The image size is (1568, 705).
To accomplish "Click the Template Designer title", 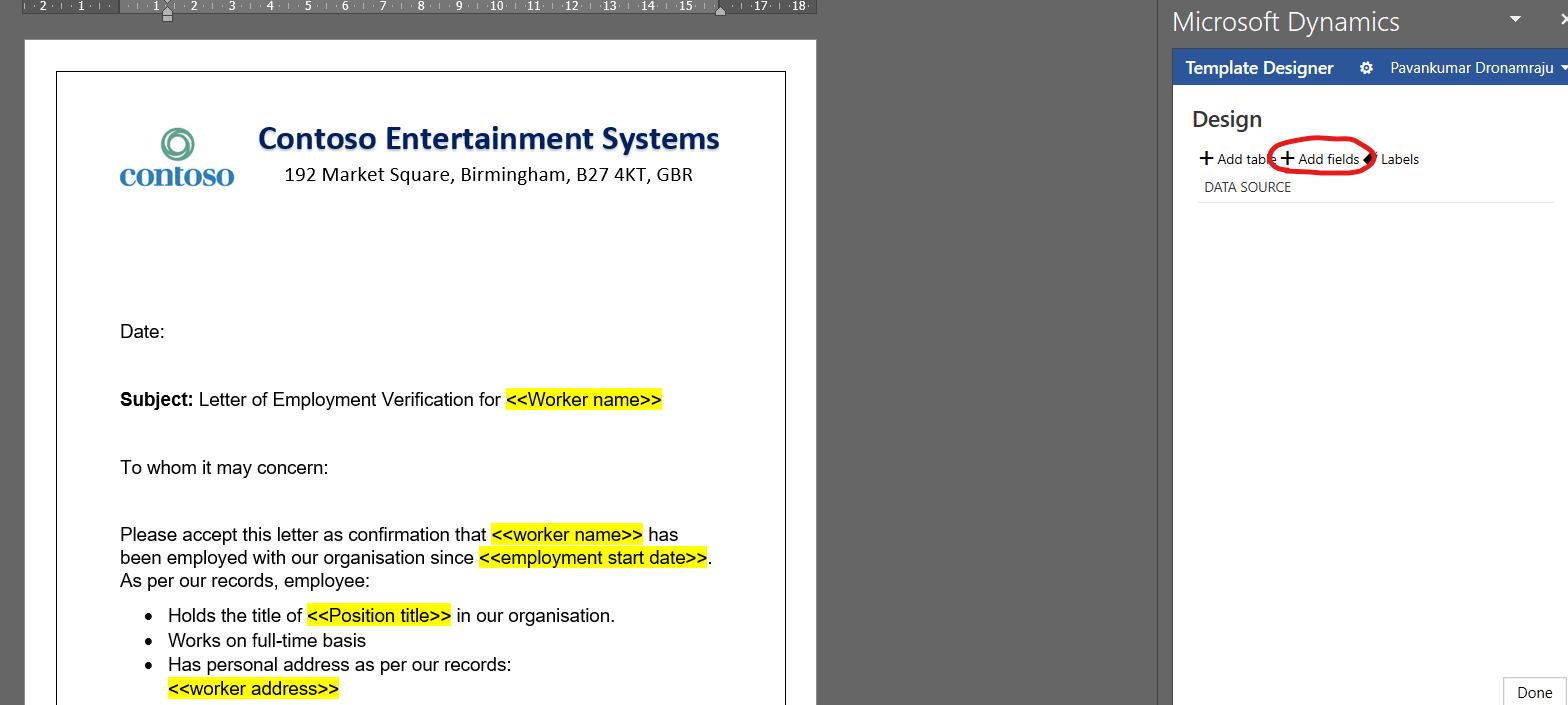I will pos(1259,68).
